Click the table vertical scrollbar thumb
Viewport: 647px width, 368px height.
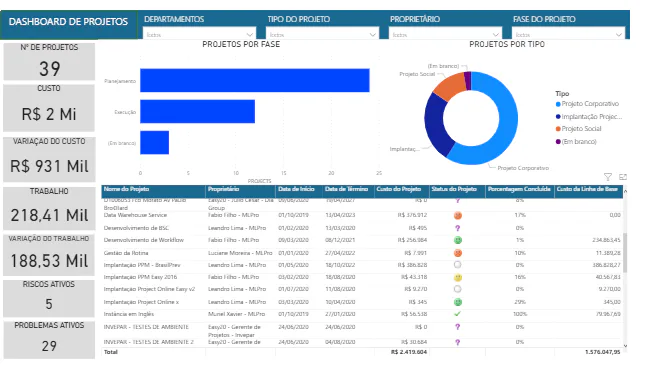pyautogui.click(x=625, y=252)
